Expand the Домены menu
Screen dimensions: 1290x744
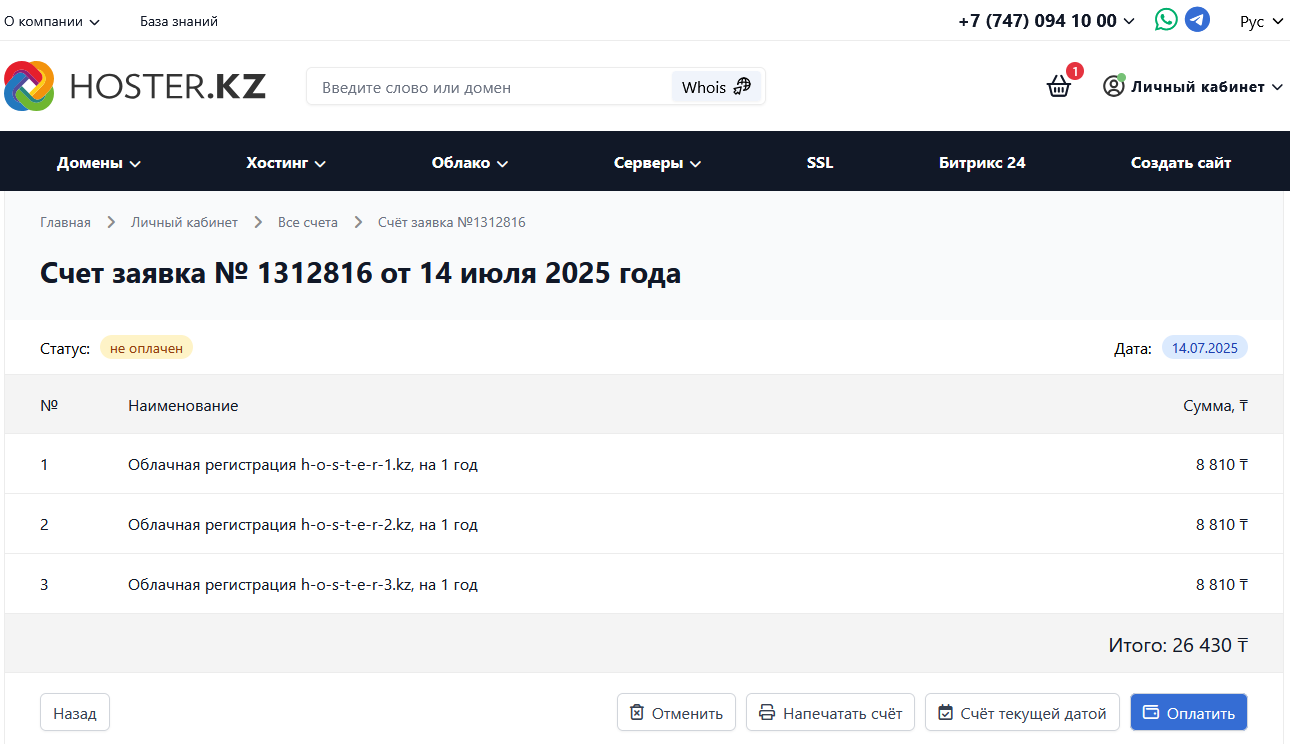[99, 163]
